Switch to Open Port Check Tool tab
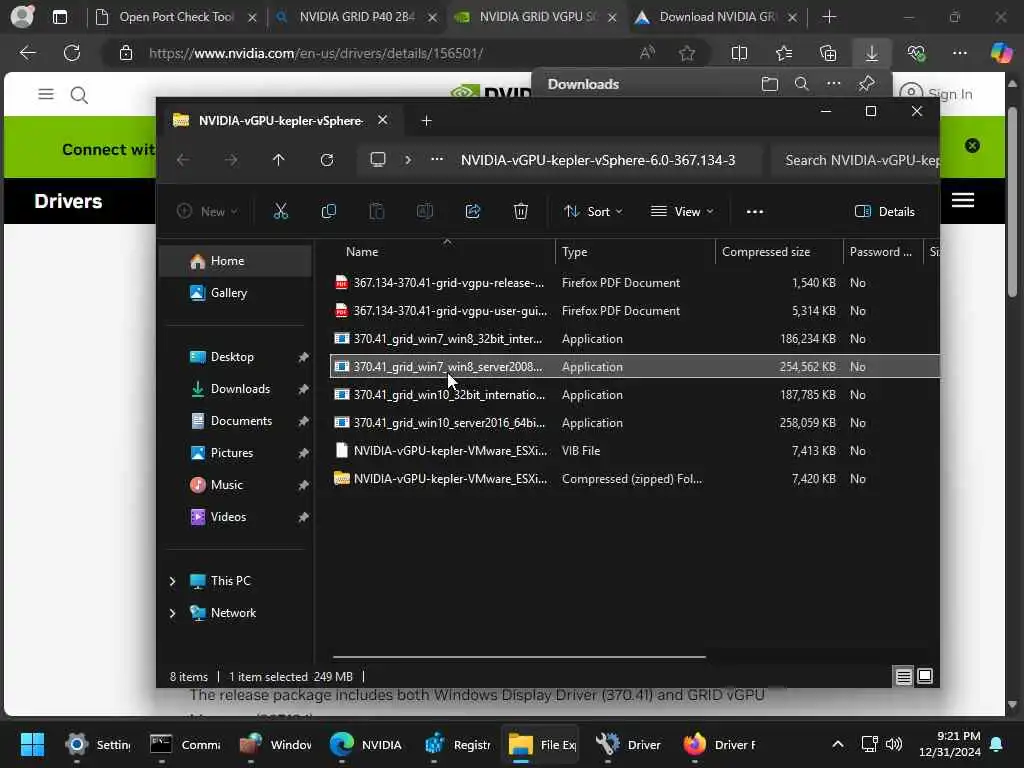The width and height of the screenshot is (1024, 768). point(176,17)
